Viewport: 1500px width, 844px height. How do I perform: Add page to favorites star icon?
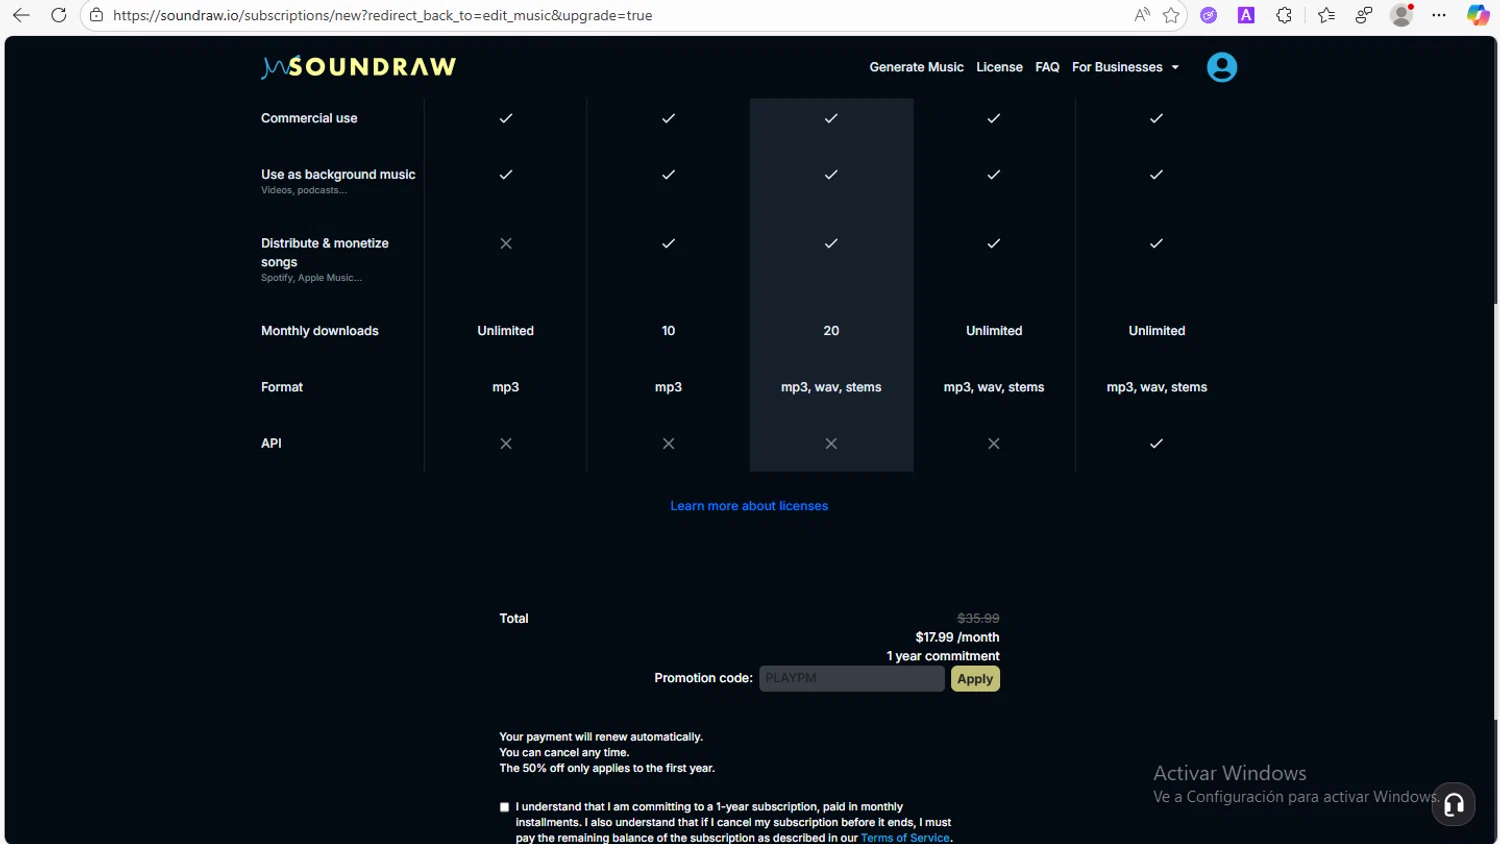[1171, 15]
